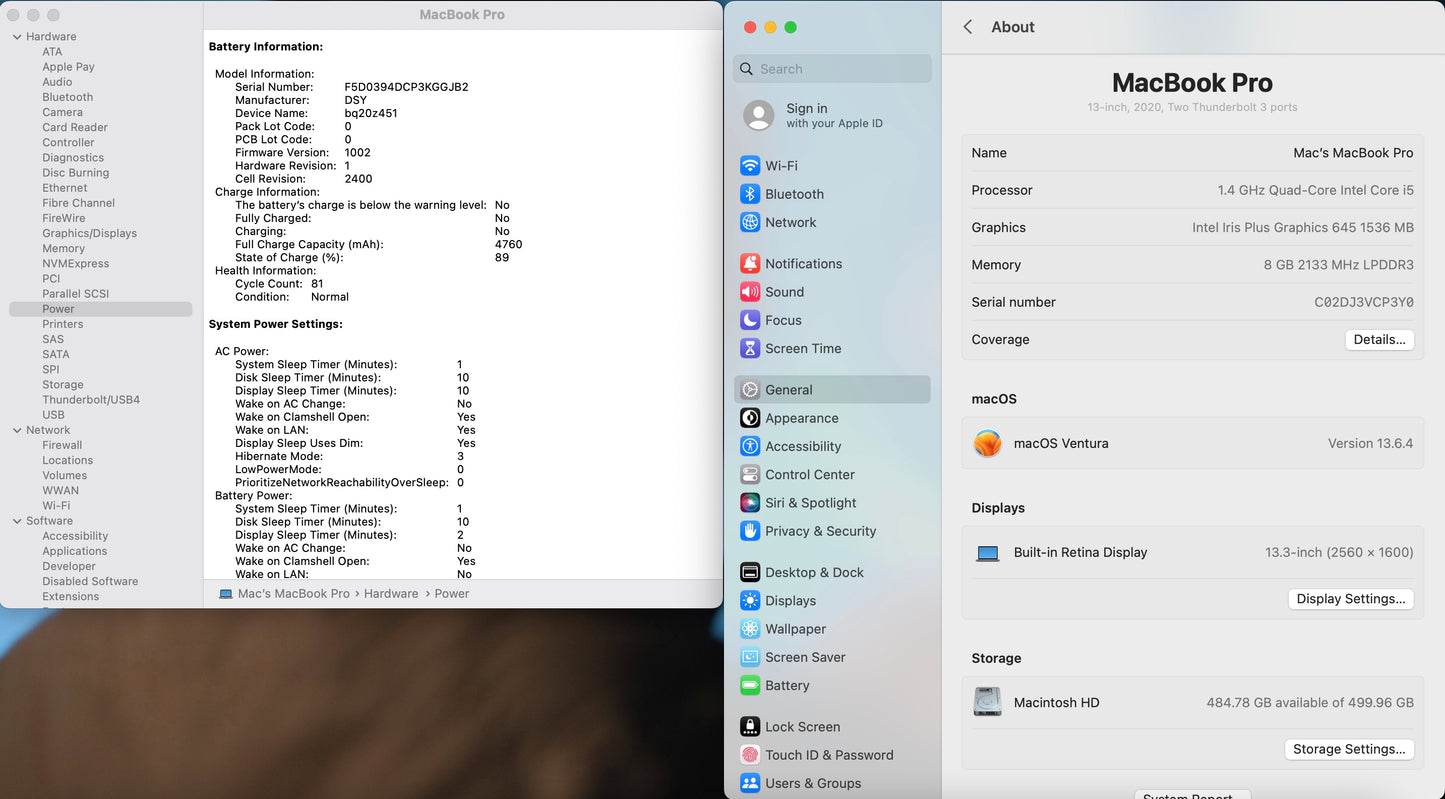Open Display Settings button
The width and height of the screenshot is (1445, 799).
(1350, 599)
